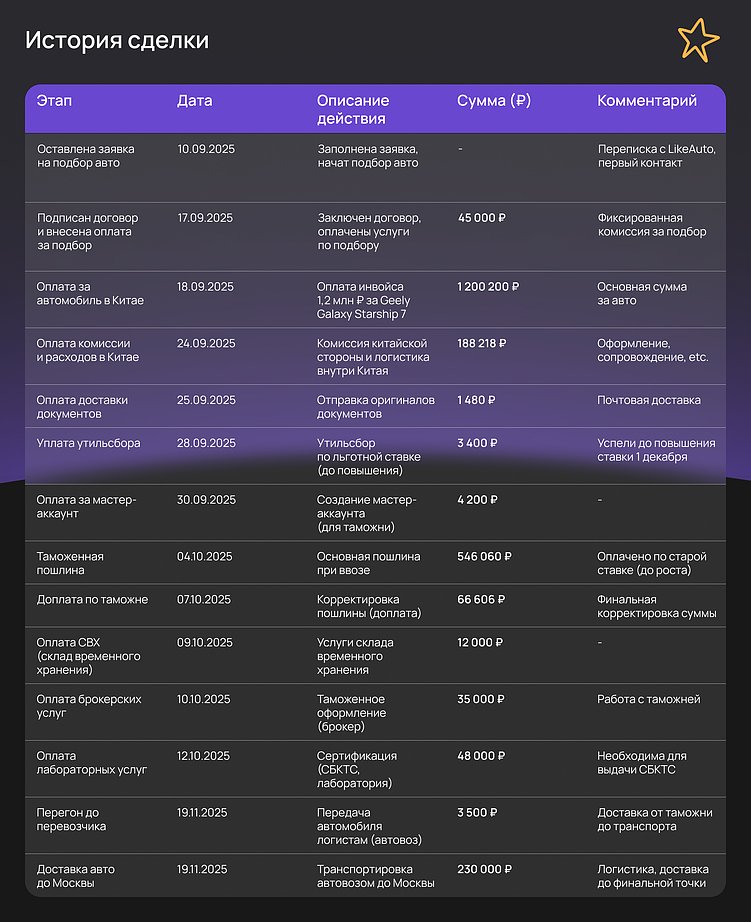Image resolution: width=751 pixels, height=922 pixels.
Task: Click the date 18.09.2025
Action: point(205,286)
